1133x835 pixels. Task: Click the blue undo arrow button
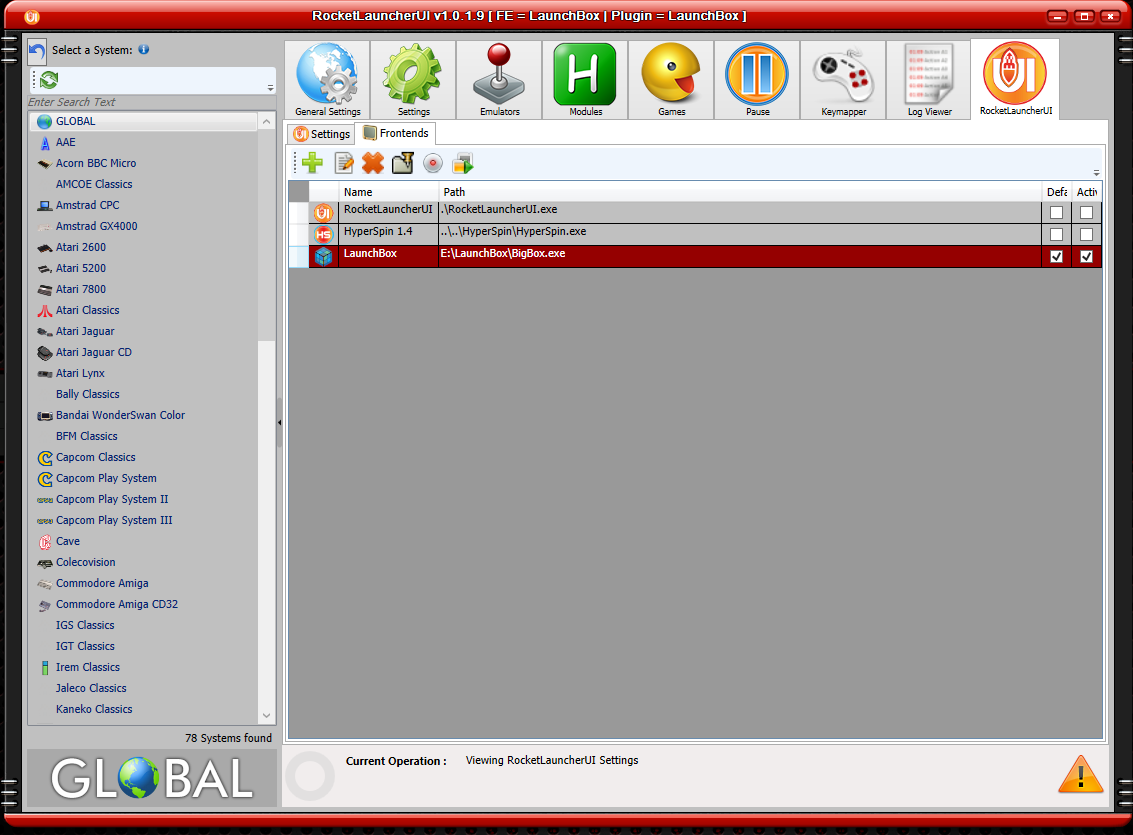(x=37, y=51)
